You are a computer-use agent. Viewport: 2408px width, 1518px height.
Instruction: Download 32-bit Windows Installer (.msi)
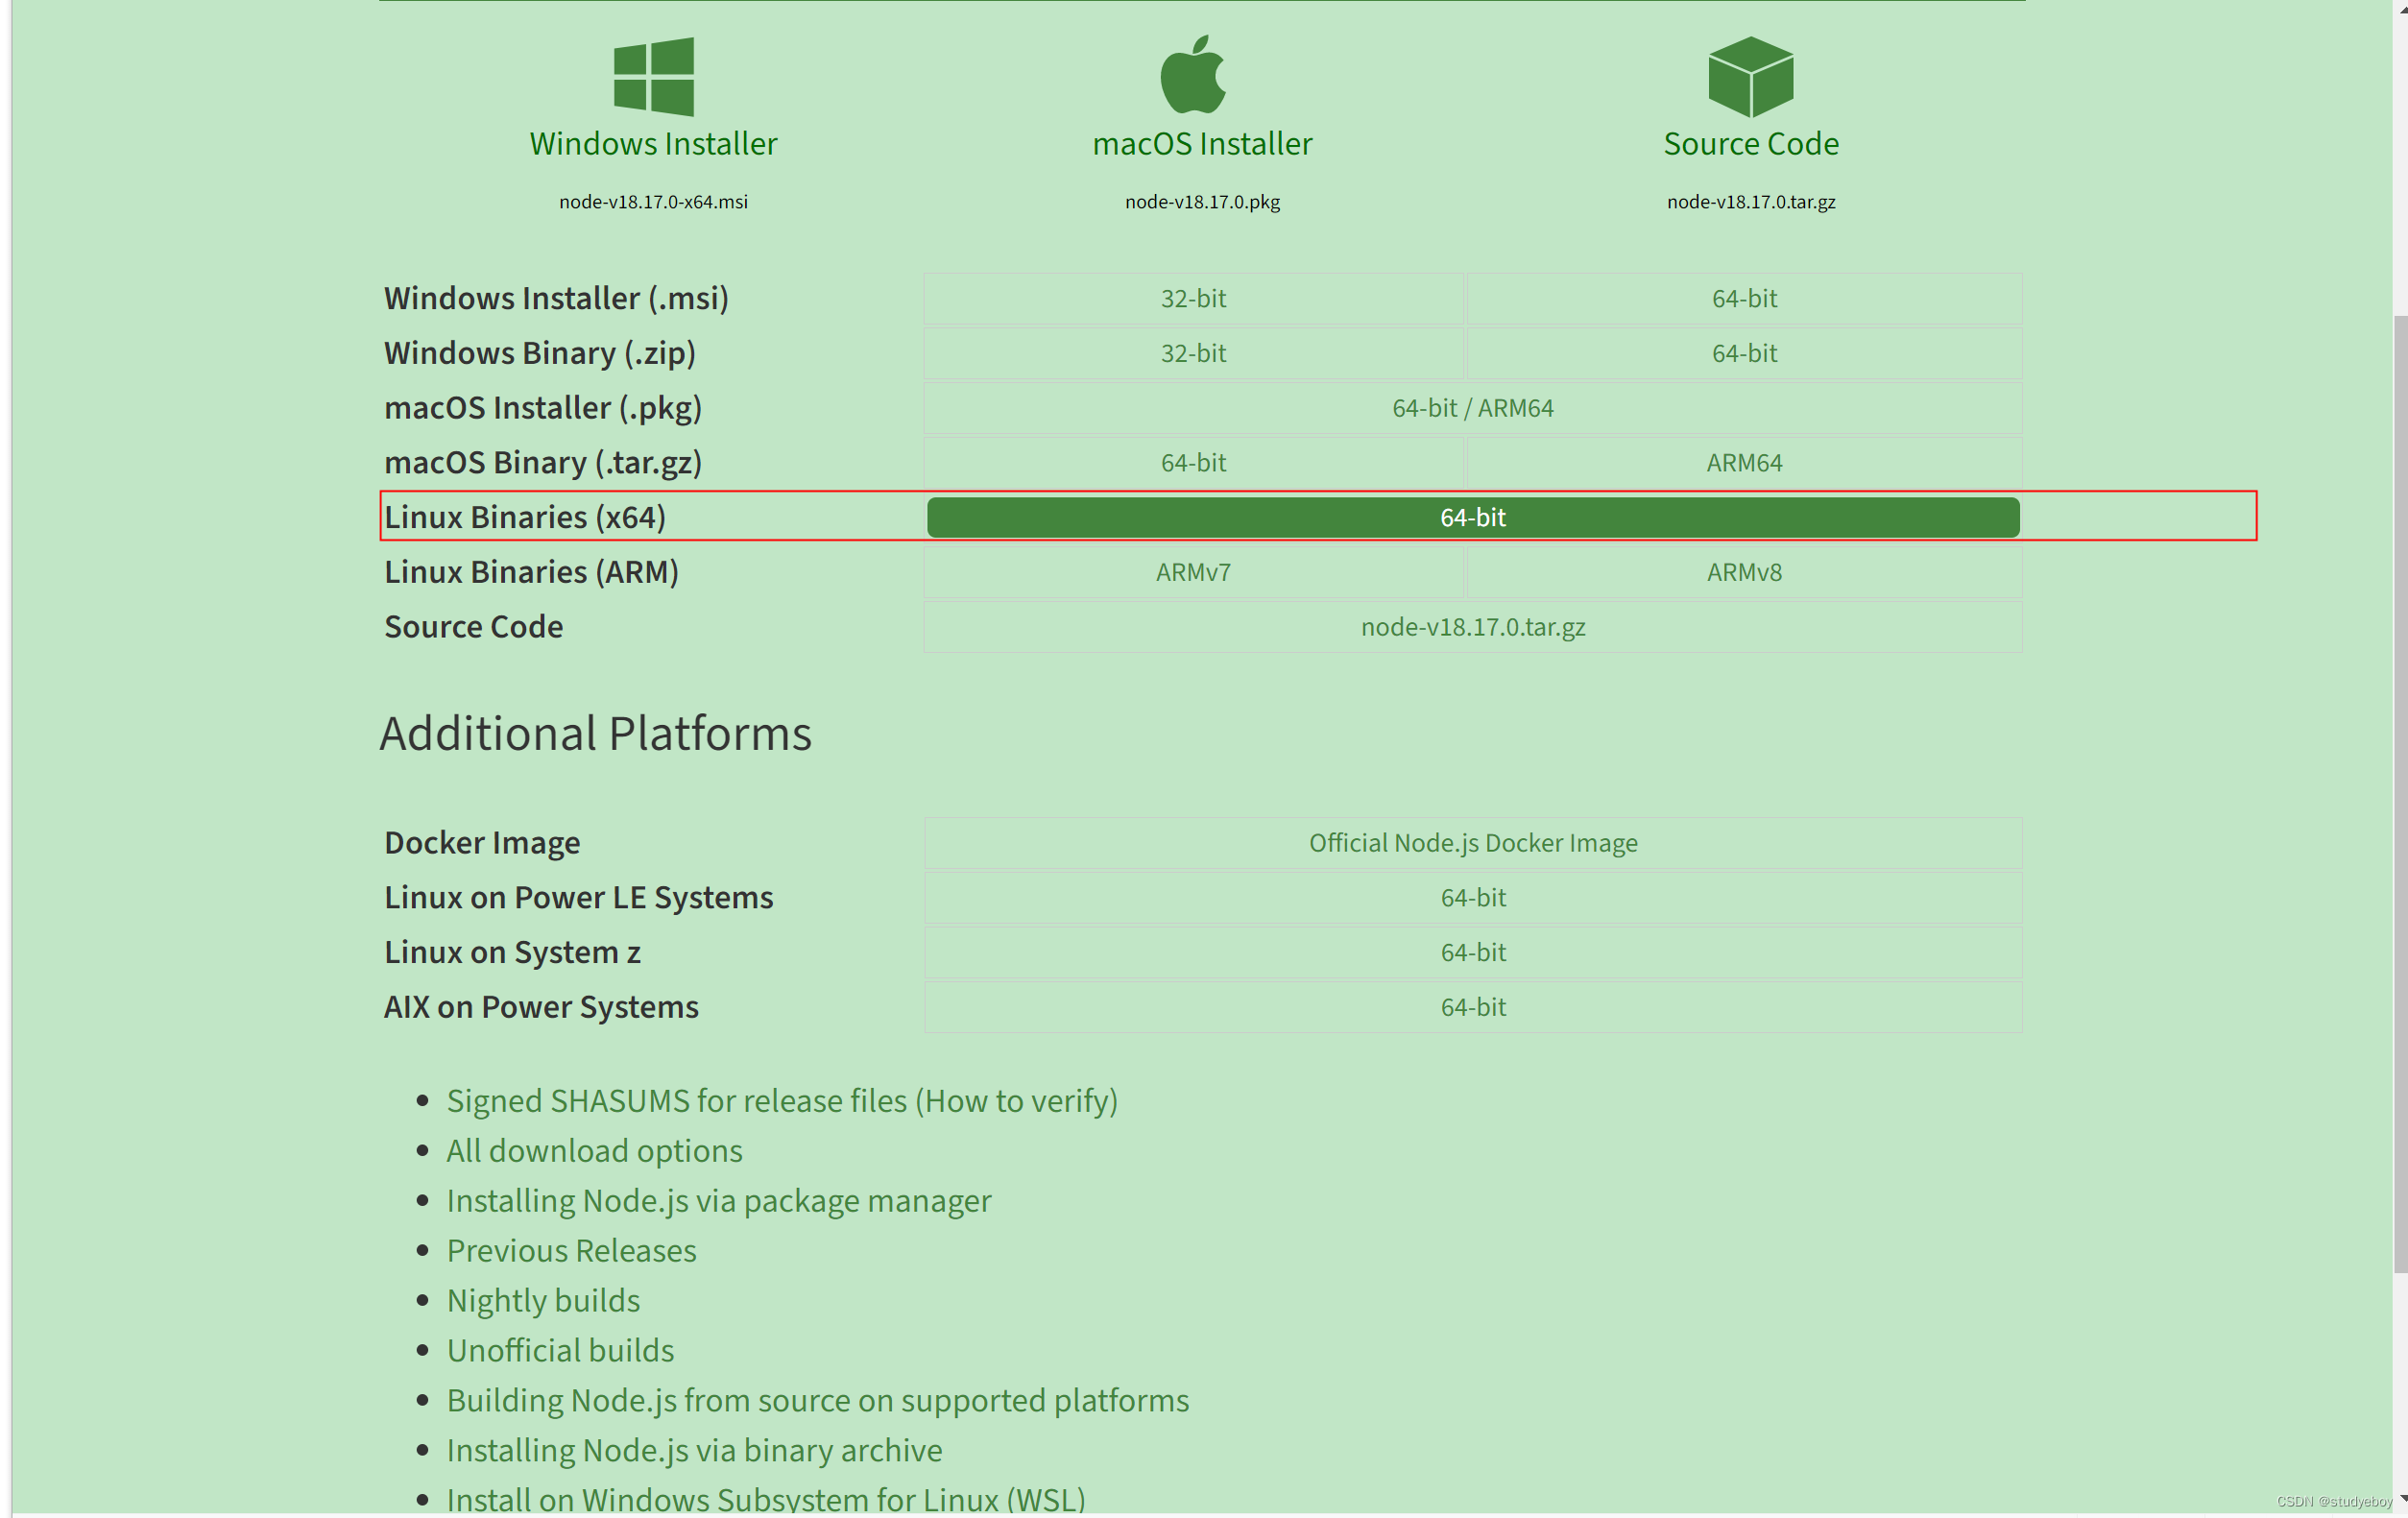pyautogui.click(x=1193, y=299)
